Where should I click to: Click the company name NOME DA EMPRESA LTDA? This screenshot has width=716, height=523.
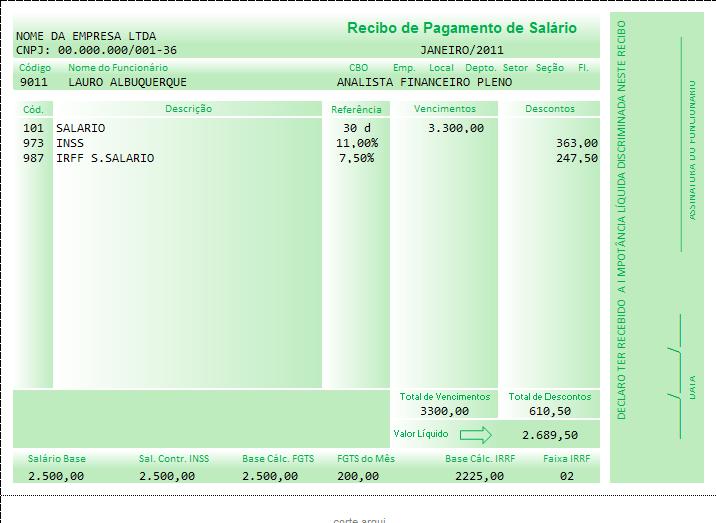click(78, 36)
